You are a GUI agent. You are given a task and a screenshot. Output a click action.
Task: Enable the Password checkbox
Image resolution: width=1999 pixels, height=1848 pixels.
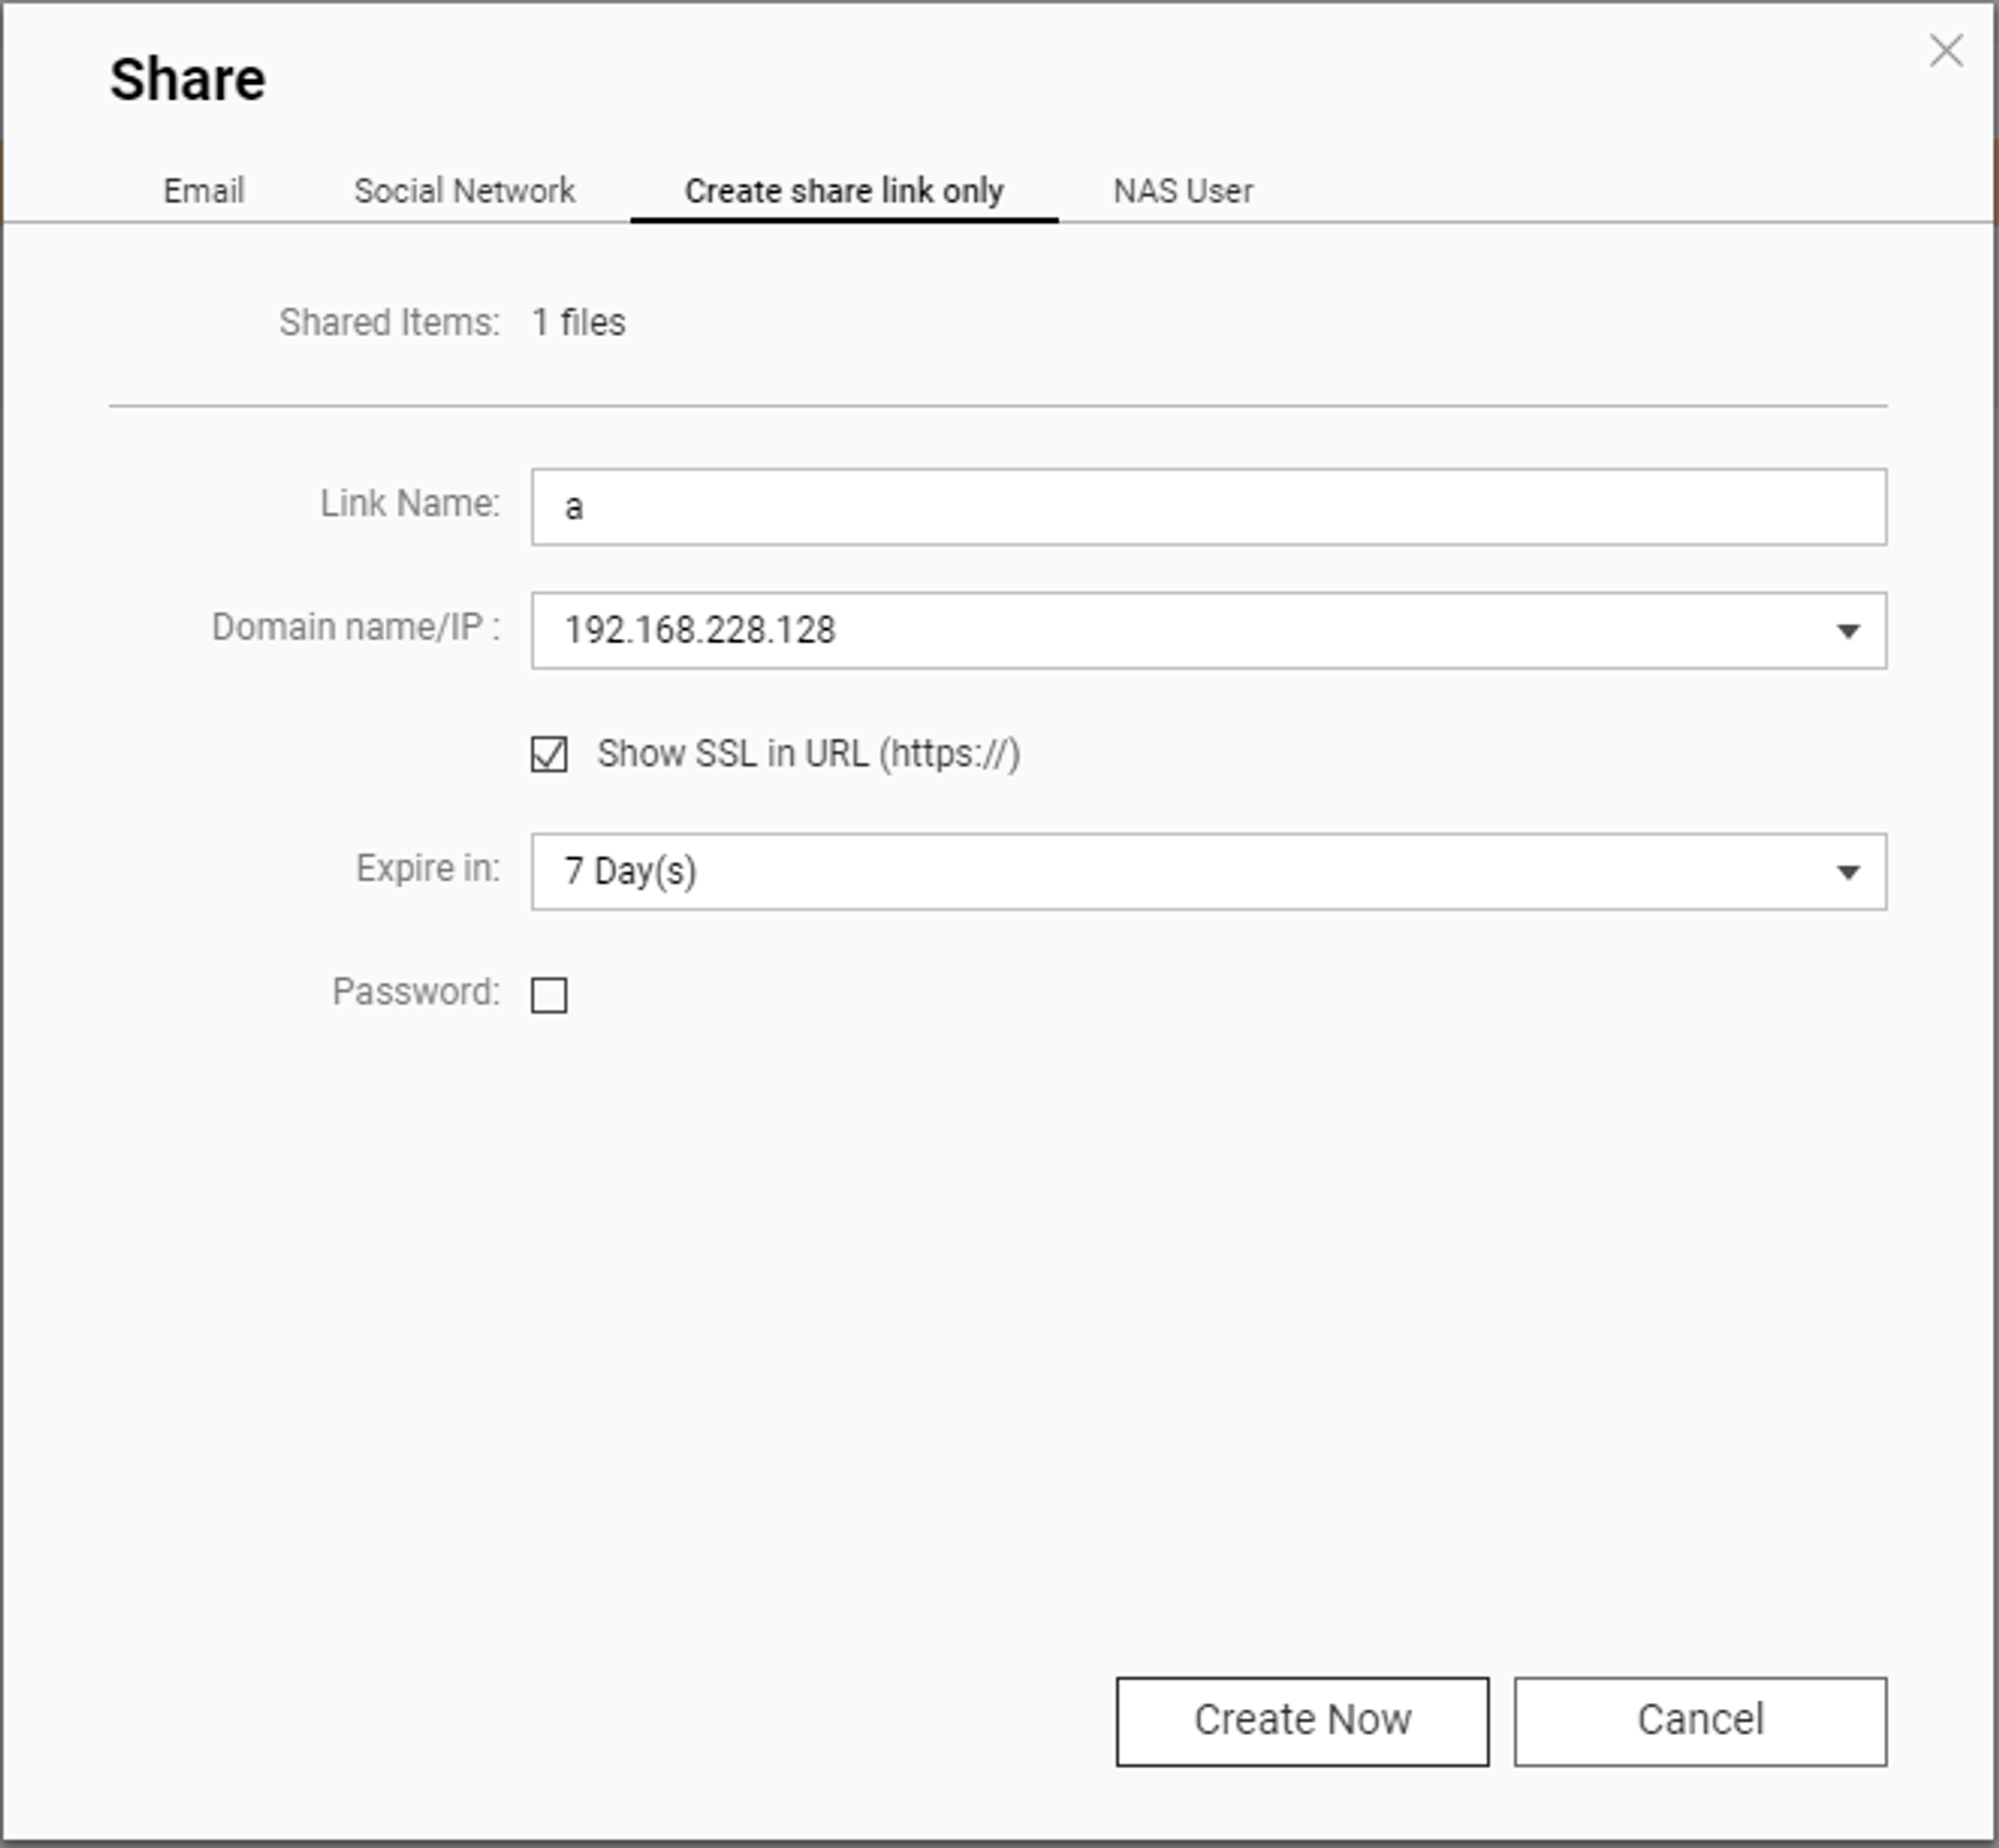tap(549, 995)
